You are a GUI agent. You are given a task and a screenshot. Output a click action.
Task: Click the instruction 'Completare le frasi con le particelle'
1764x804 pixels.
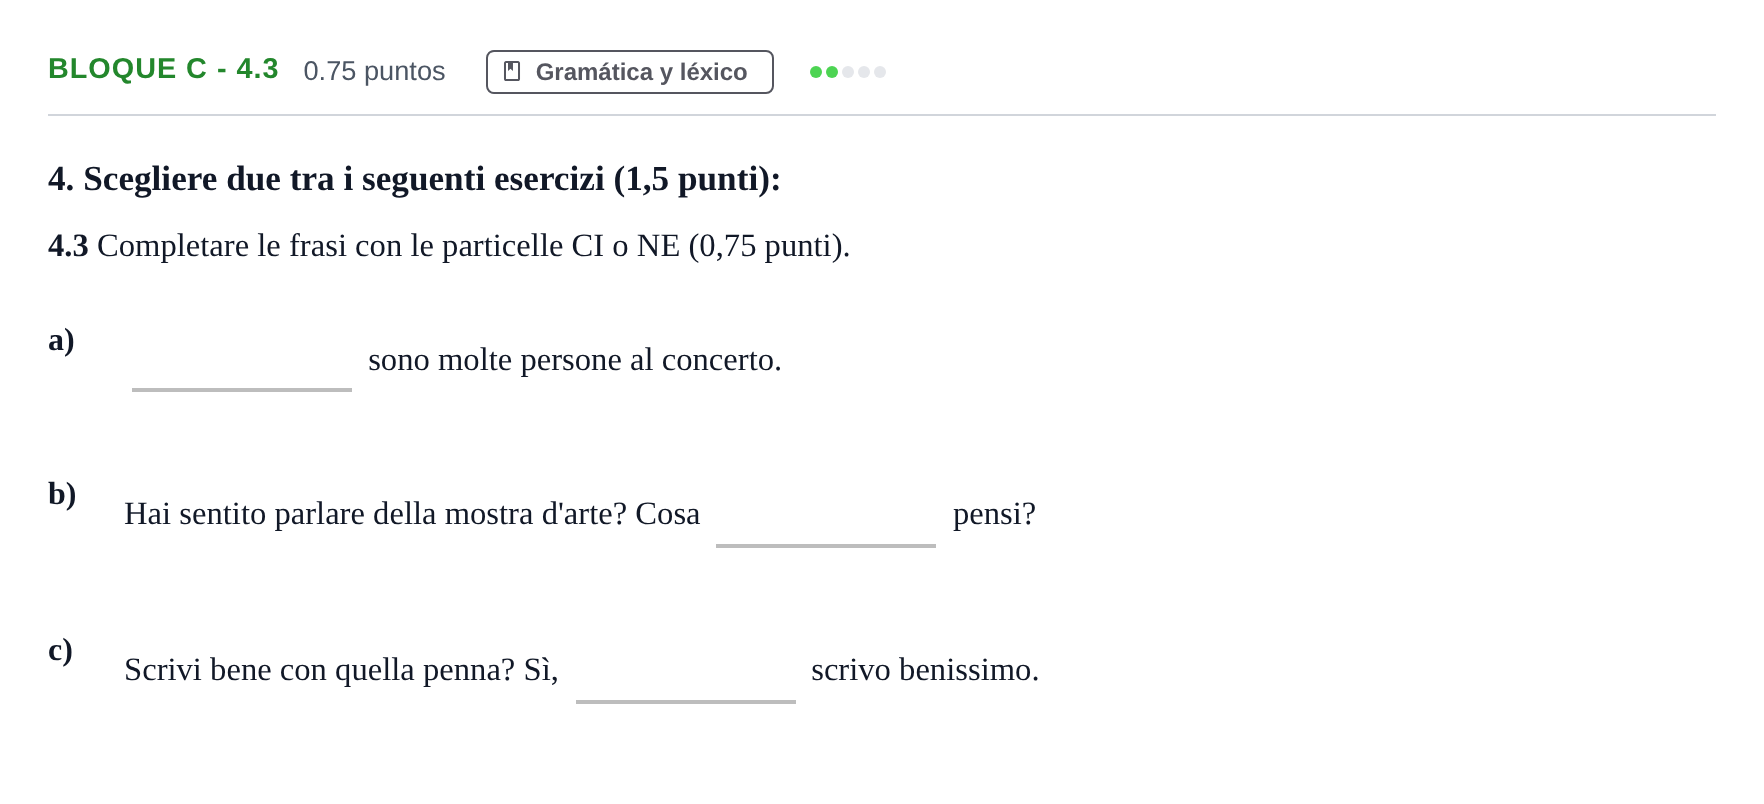(x=330, y=246)
